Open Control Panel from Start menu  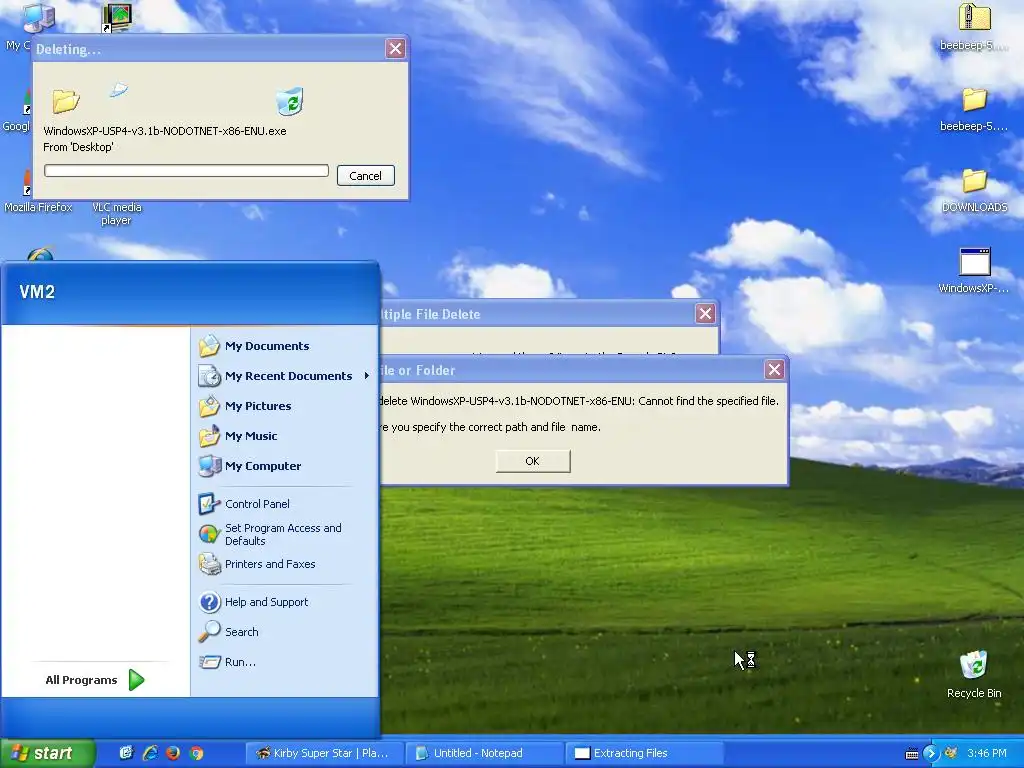257,504
